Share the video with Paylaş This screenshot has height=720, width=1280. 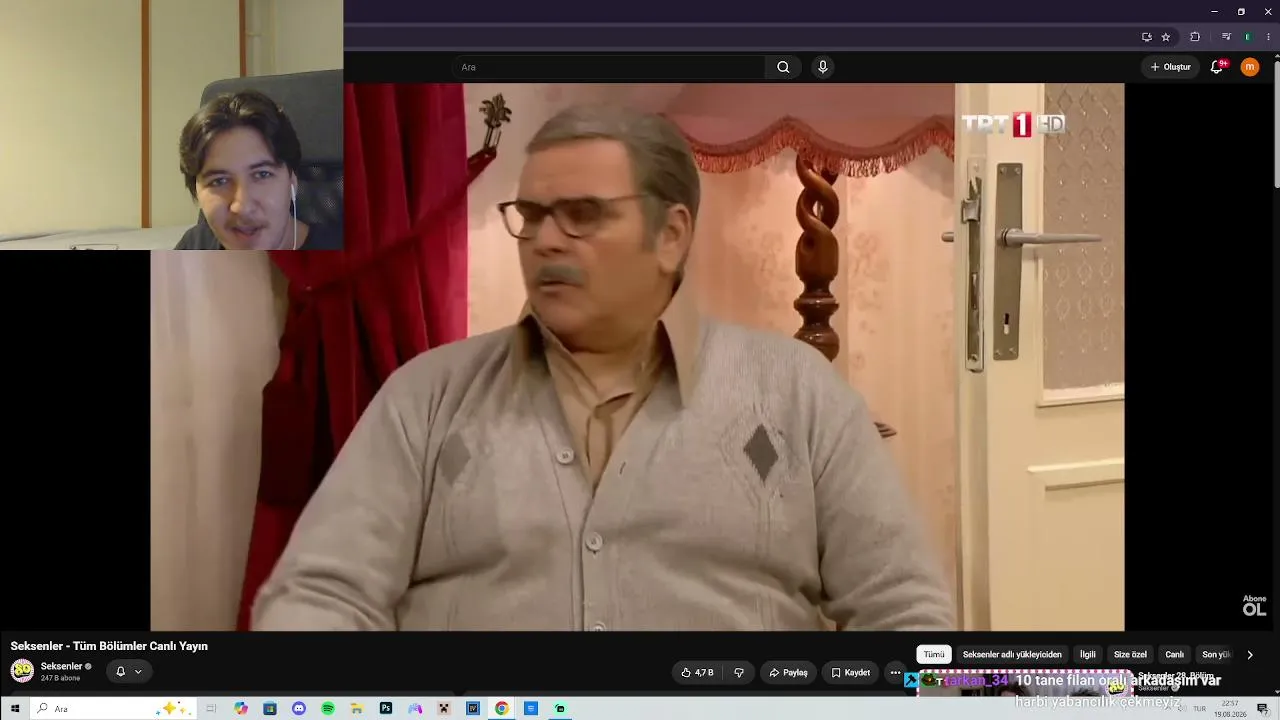[788, 673]
